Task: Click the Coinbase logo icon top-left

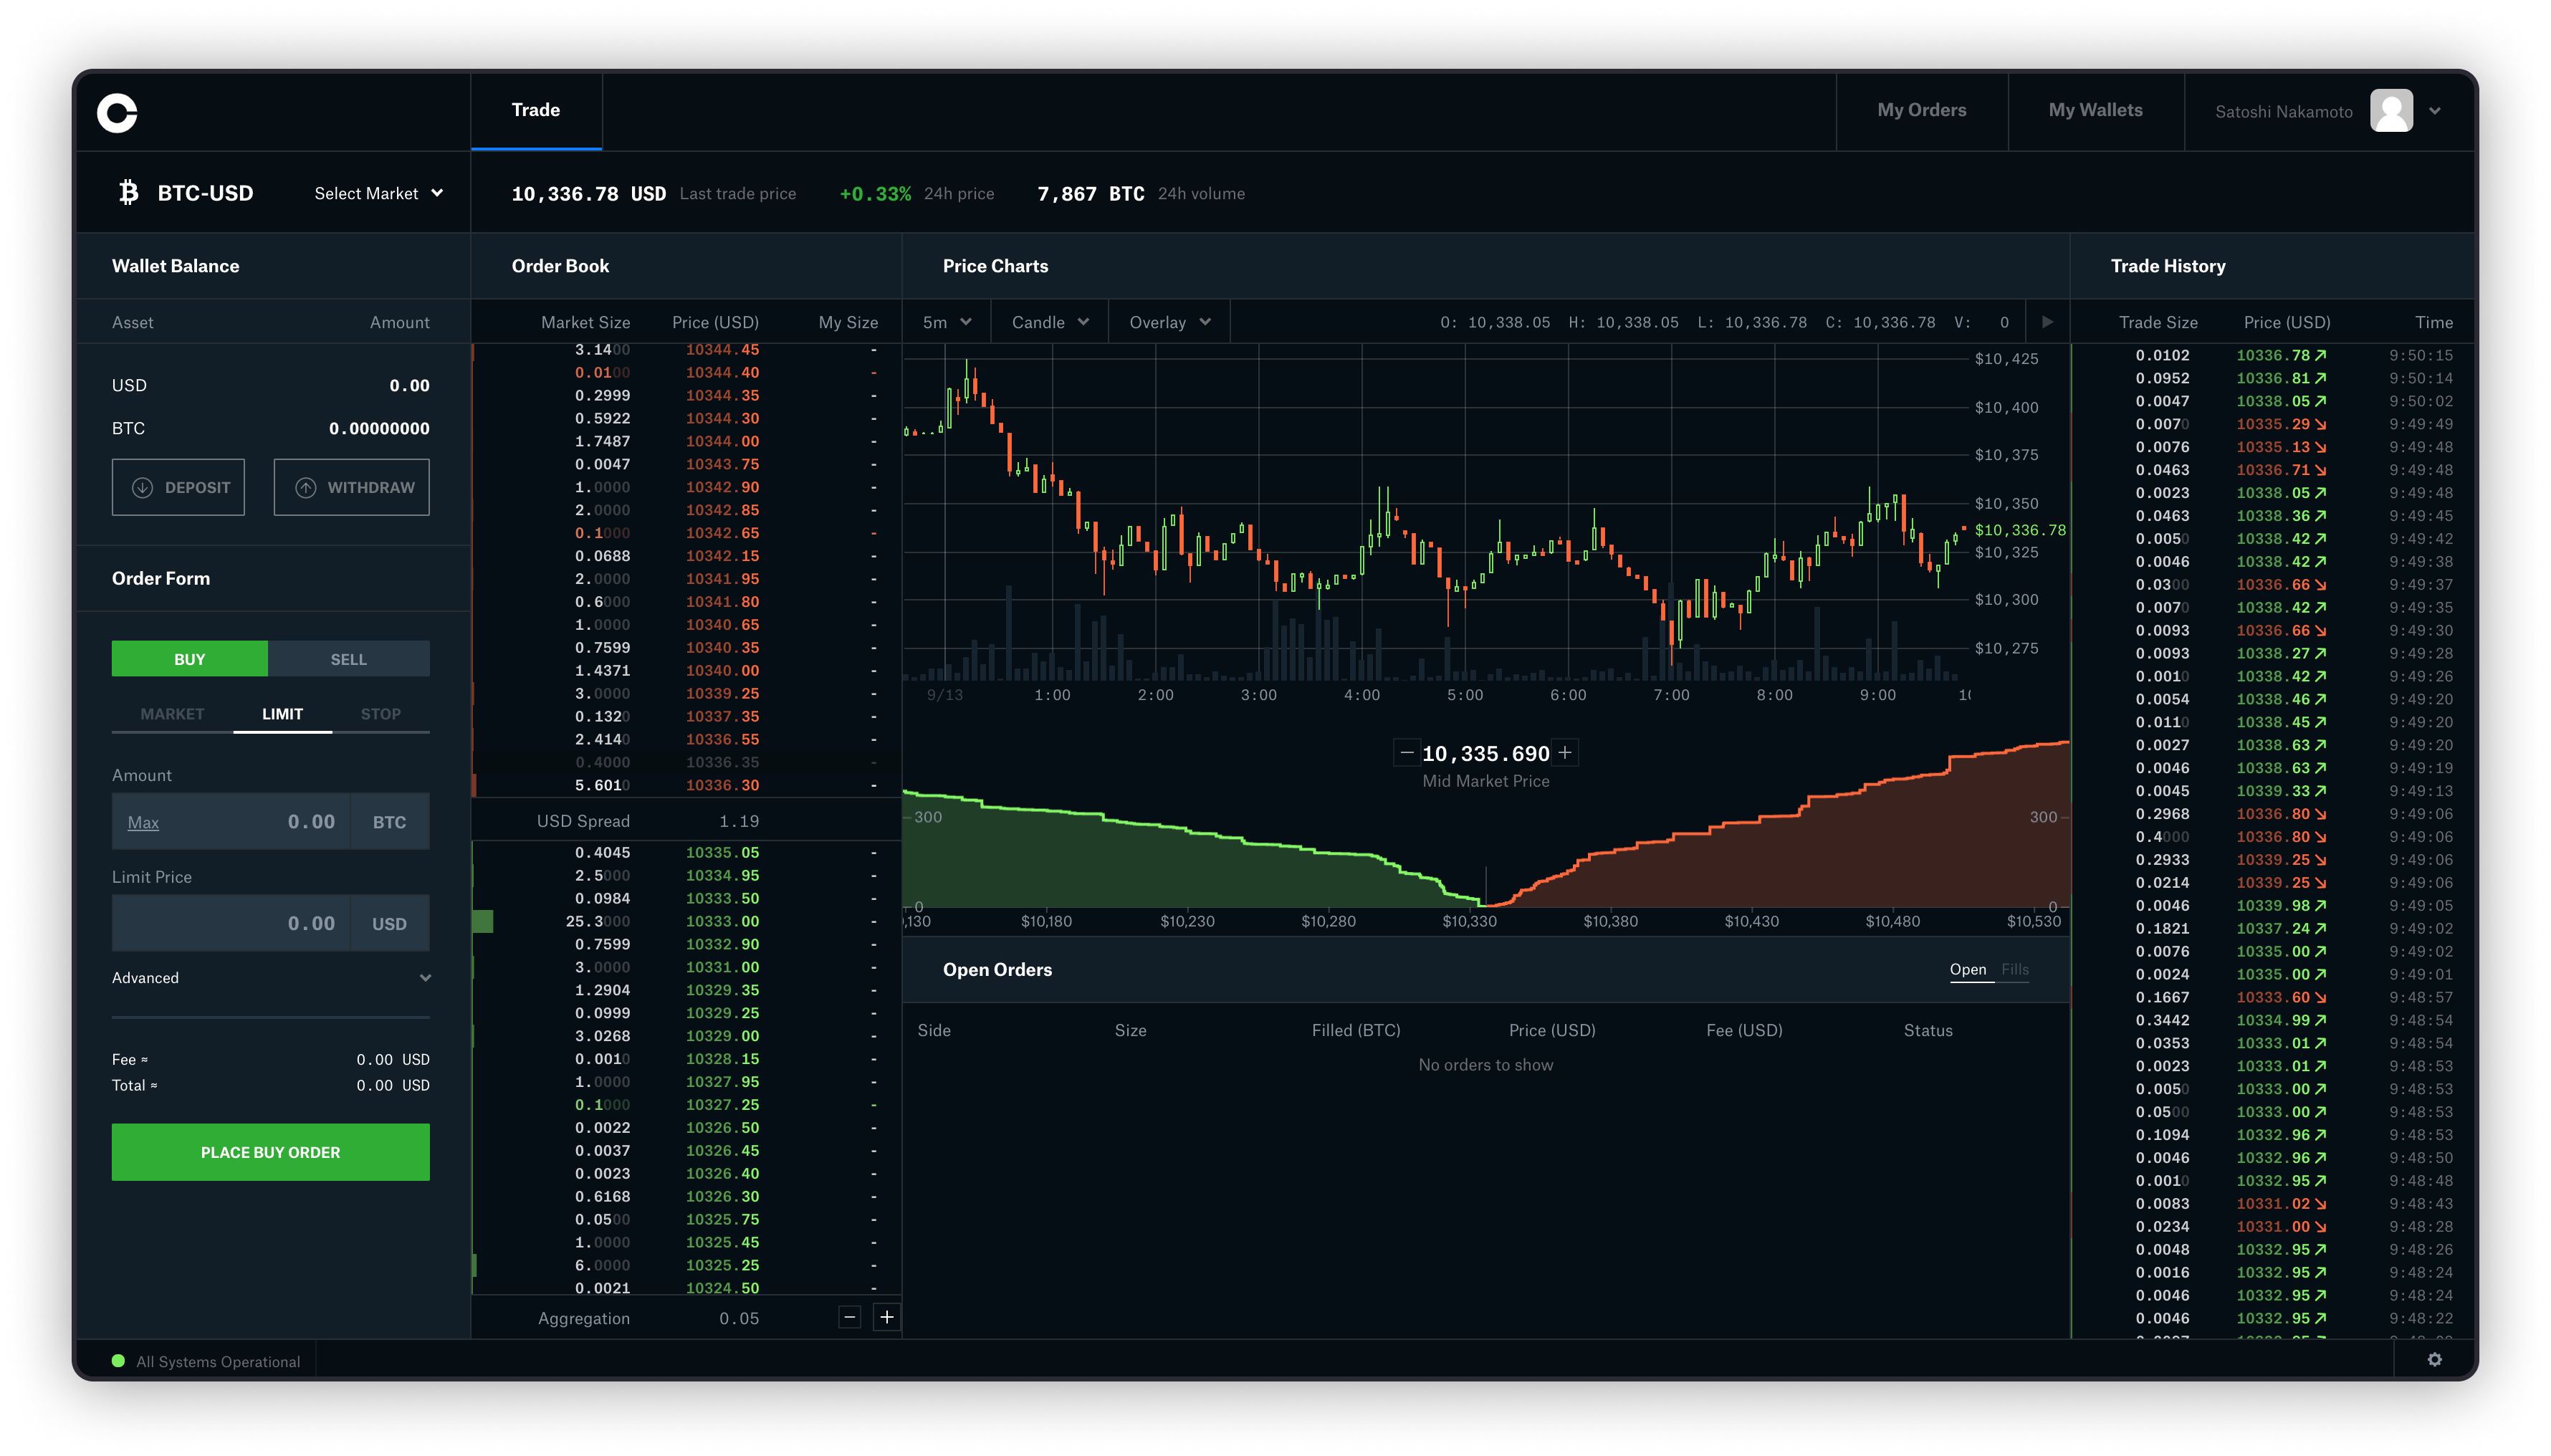Action: coord(118,110)
